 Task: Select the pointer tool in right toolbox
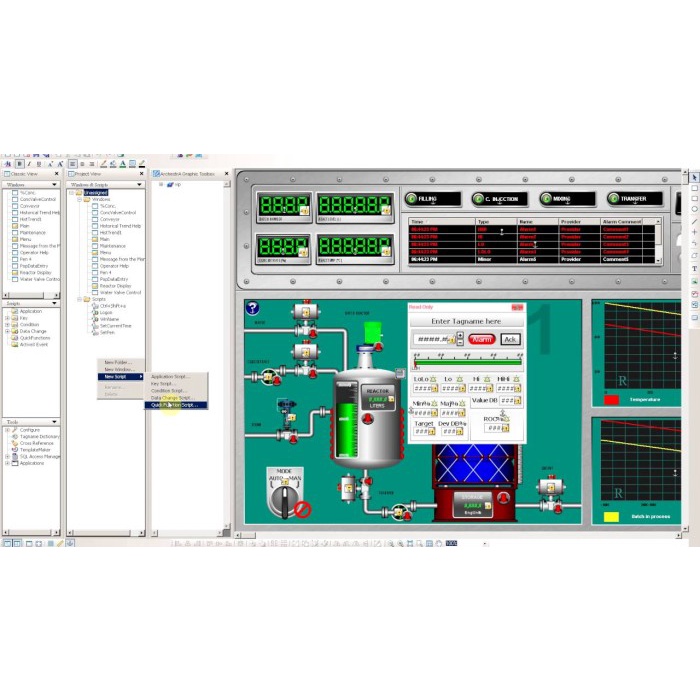click(694, 177)
